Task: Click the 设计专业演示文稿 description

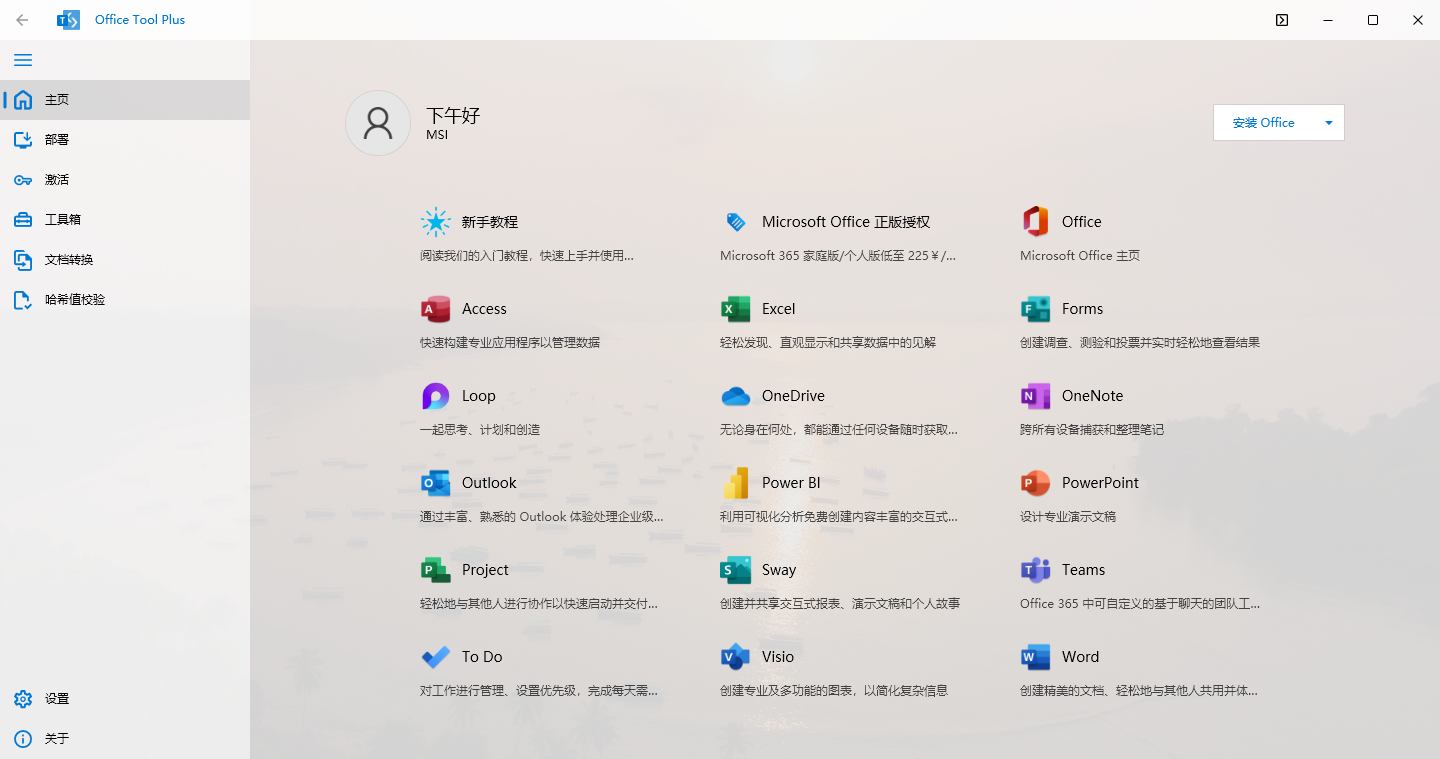Action: click(1068, 517)
